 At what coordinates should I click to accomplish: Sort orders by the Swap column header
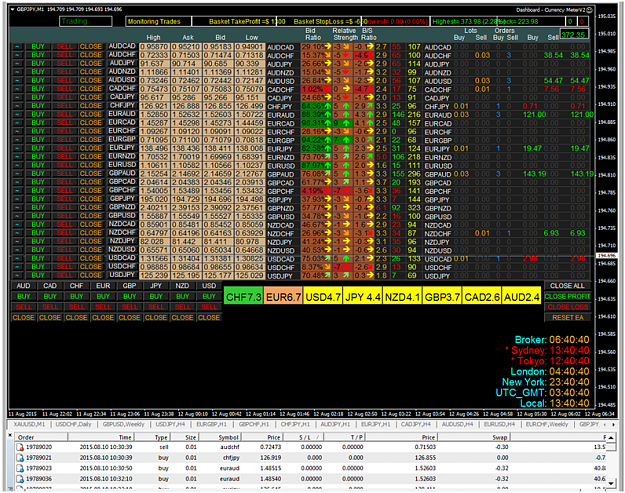point(473,437)
